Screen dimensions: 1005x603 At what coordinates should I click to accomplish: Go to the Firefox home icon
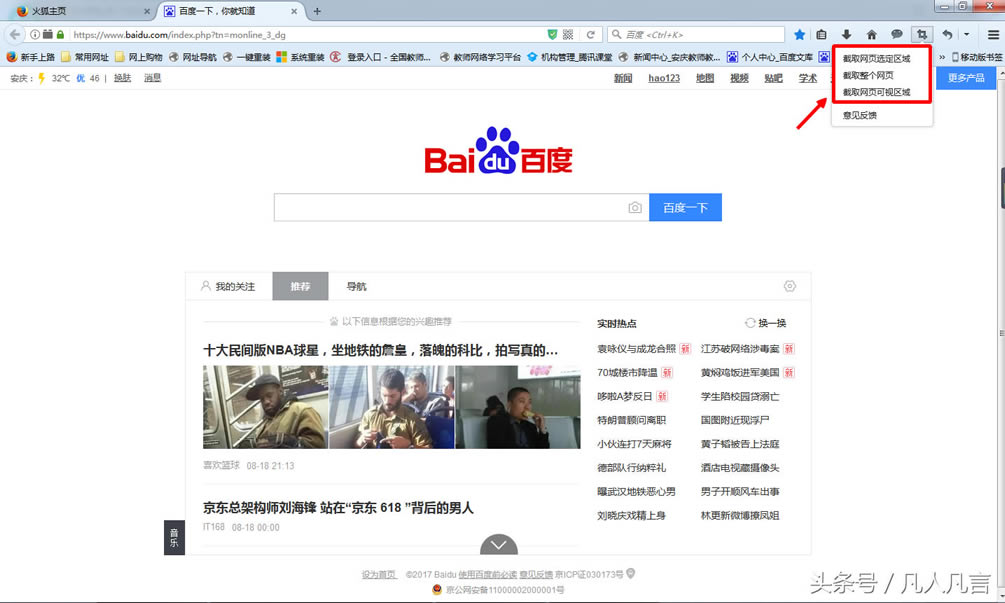[x=871, y=34]
